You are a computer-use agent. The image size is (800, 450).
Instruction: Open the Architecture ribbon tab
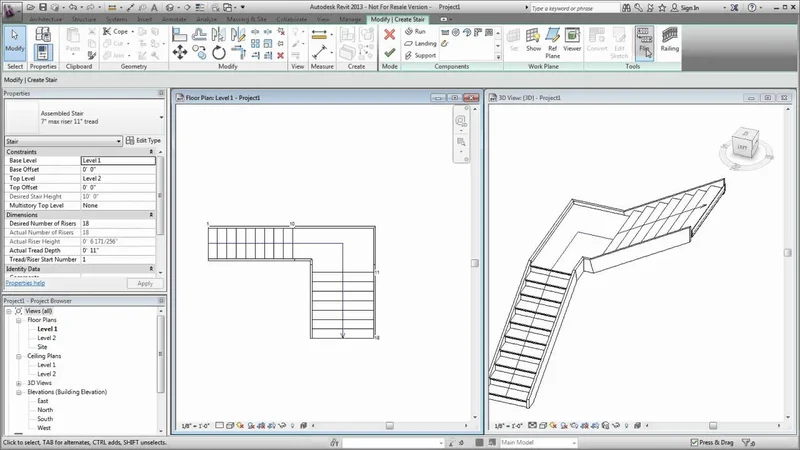pyautogui.click(x=45, y=19)
